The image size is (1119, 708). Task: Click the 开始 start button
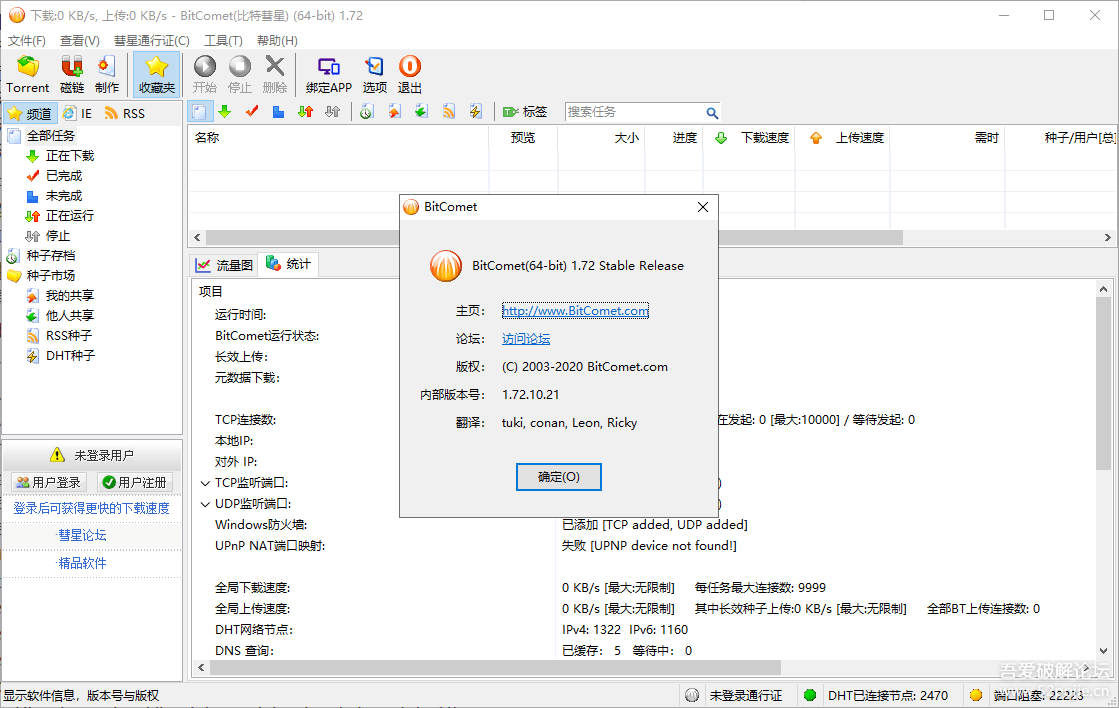click(205, 74)
